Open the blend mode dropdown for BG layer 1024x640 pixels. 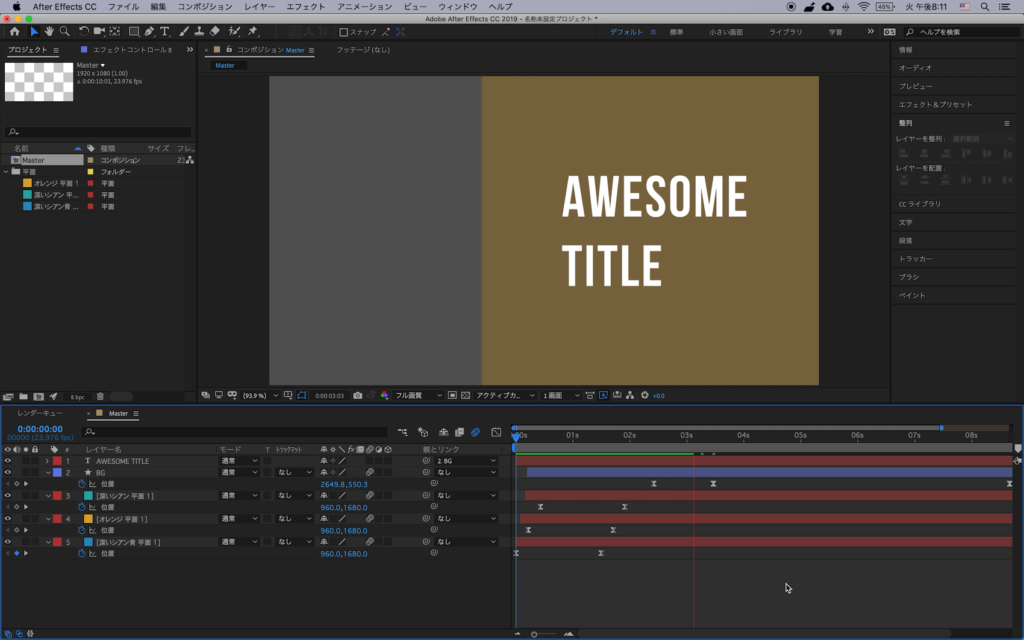(x=240, y=472)
